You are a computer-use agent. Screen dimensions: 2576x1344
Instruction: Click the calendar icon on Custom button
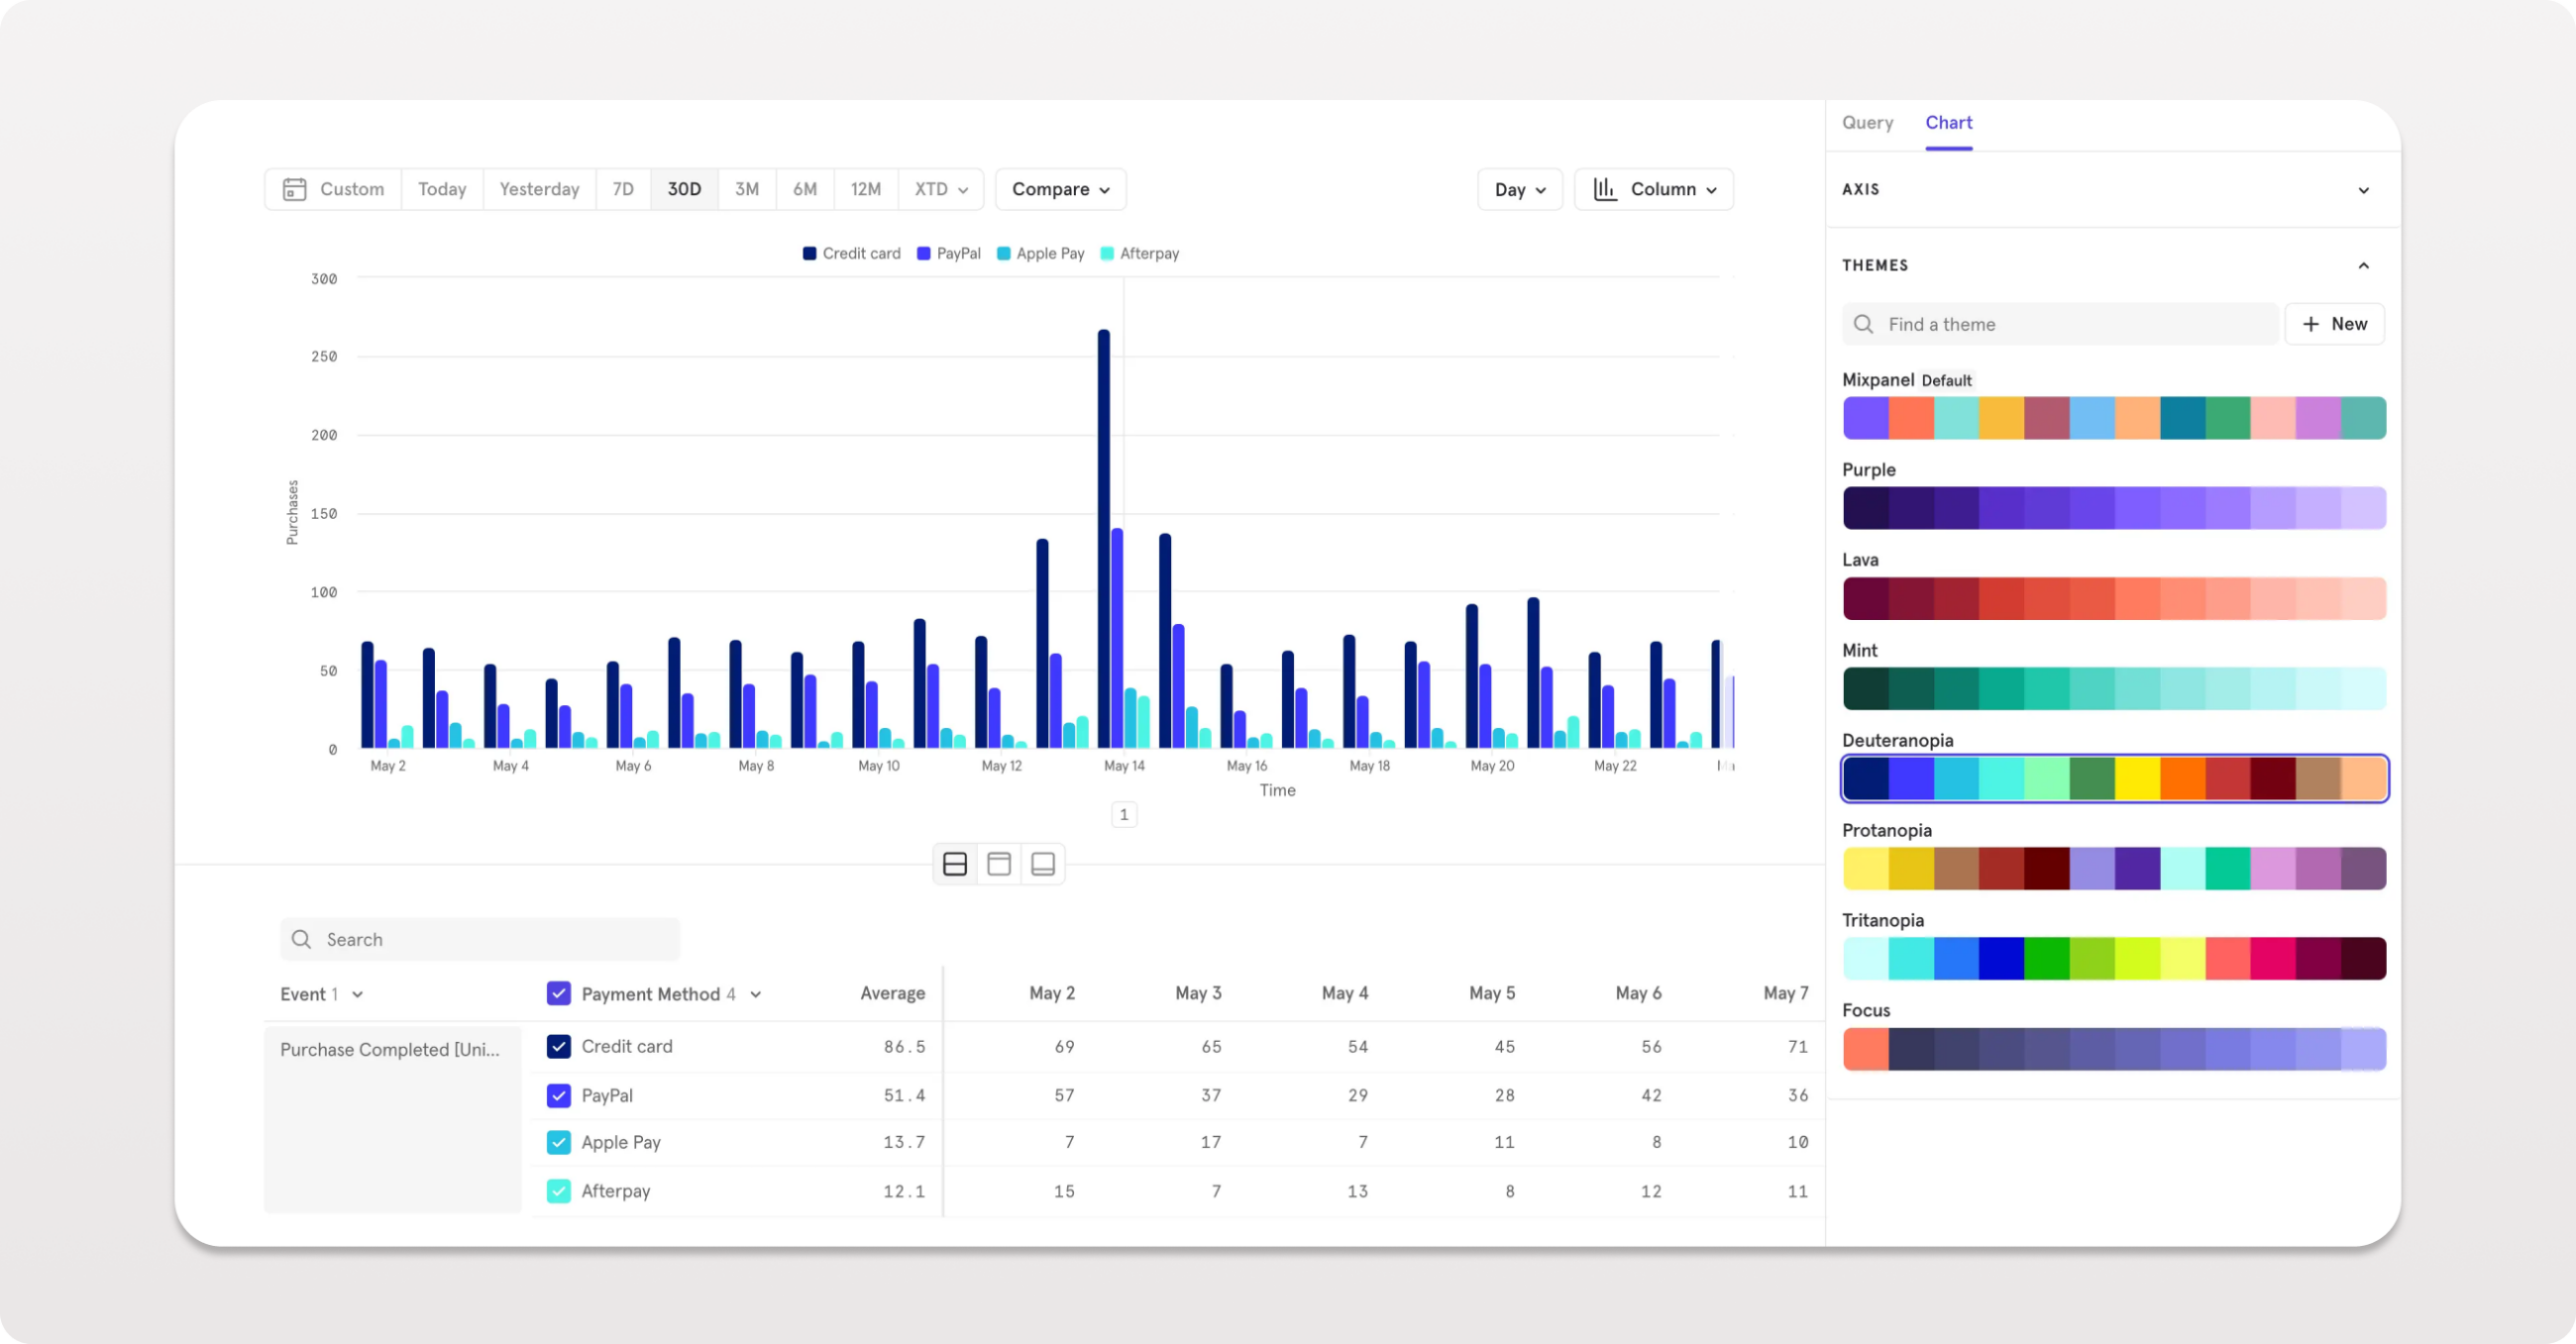tap(294, 189)
